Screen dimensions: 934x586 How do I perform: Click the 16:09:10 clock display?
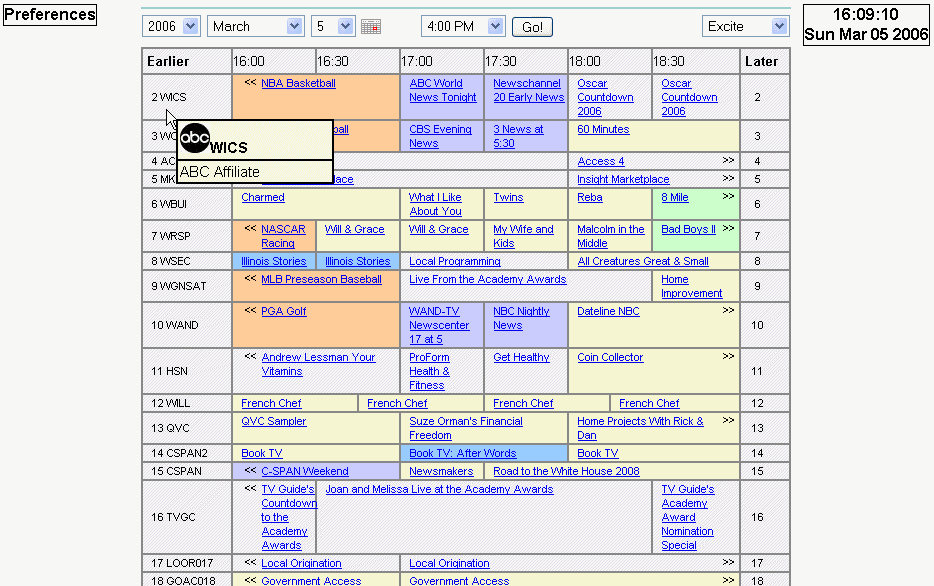coord(865,14)
